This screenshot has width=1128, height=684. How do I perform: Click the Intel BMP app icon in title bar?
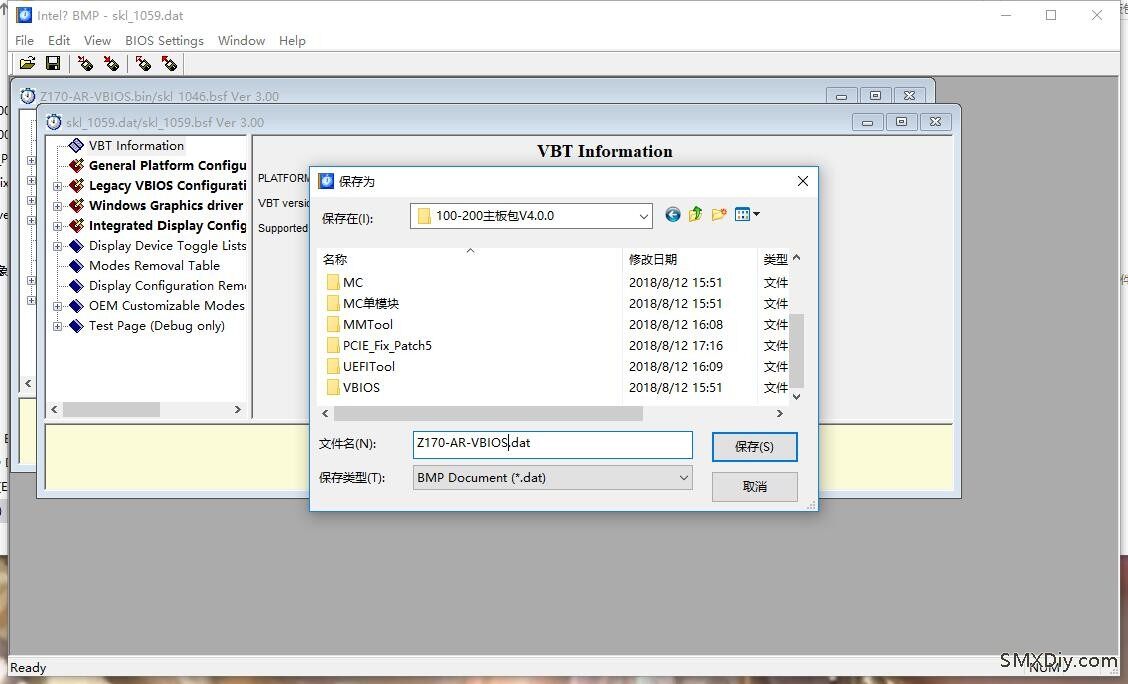24,15
